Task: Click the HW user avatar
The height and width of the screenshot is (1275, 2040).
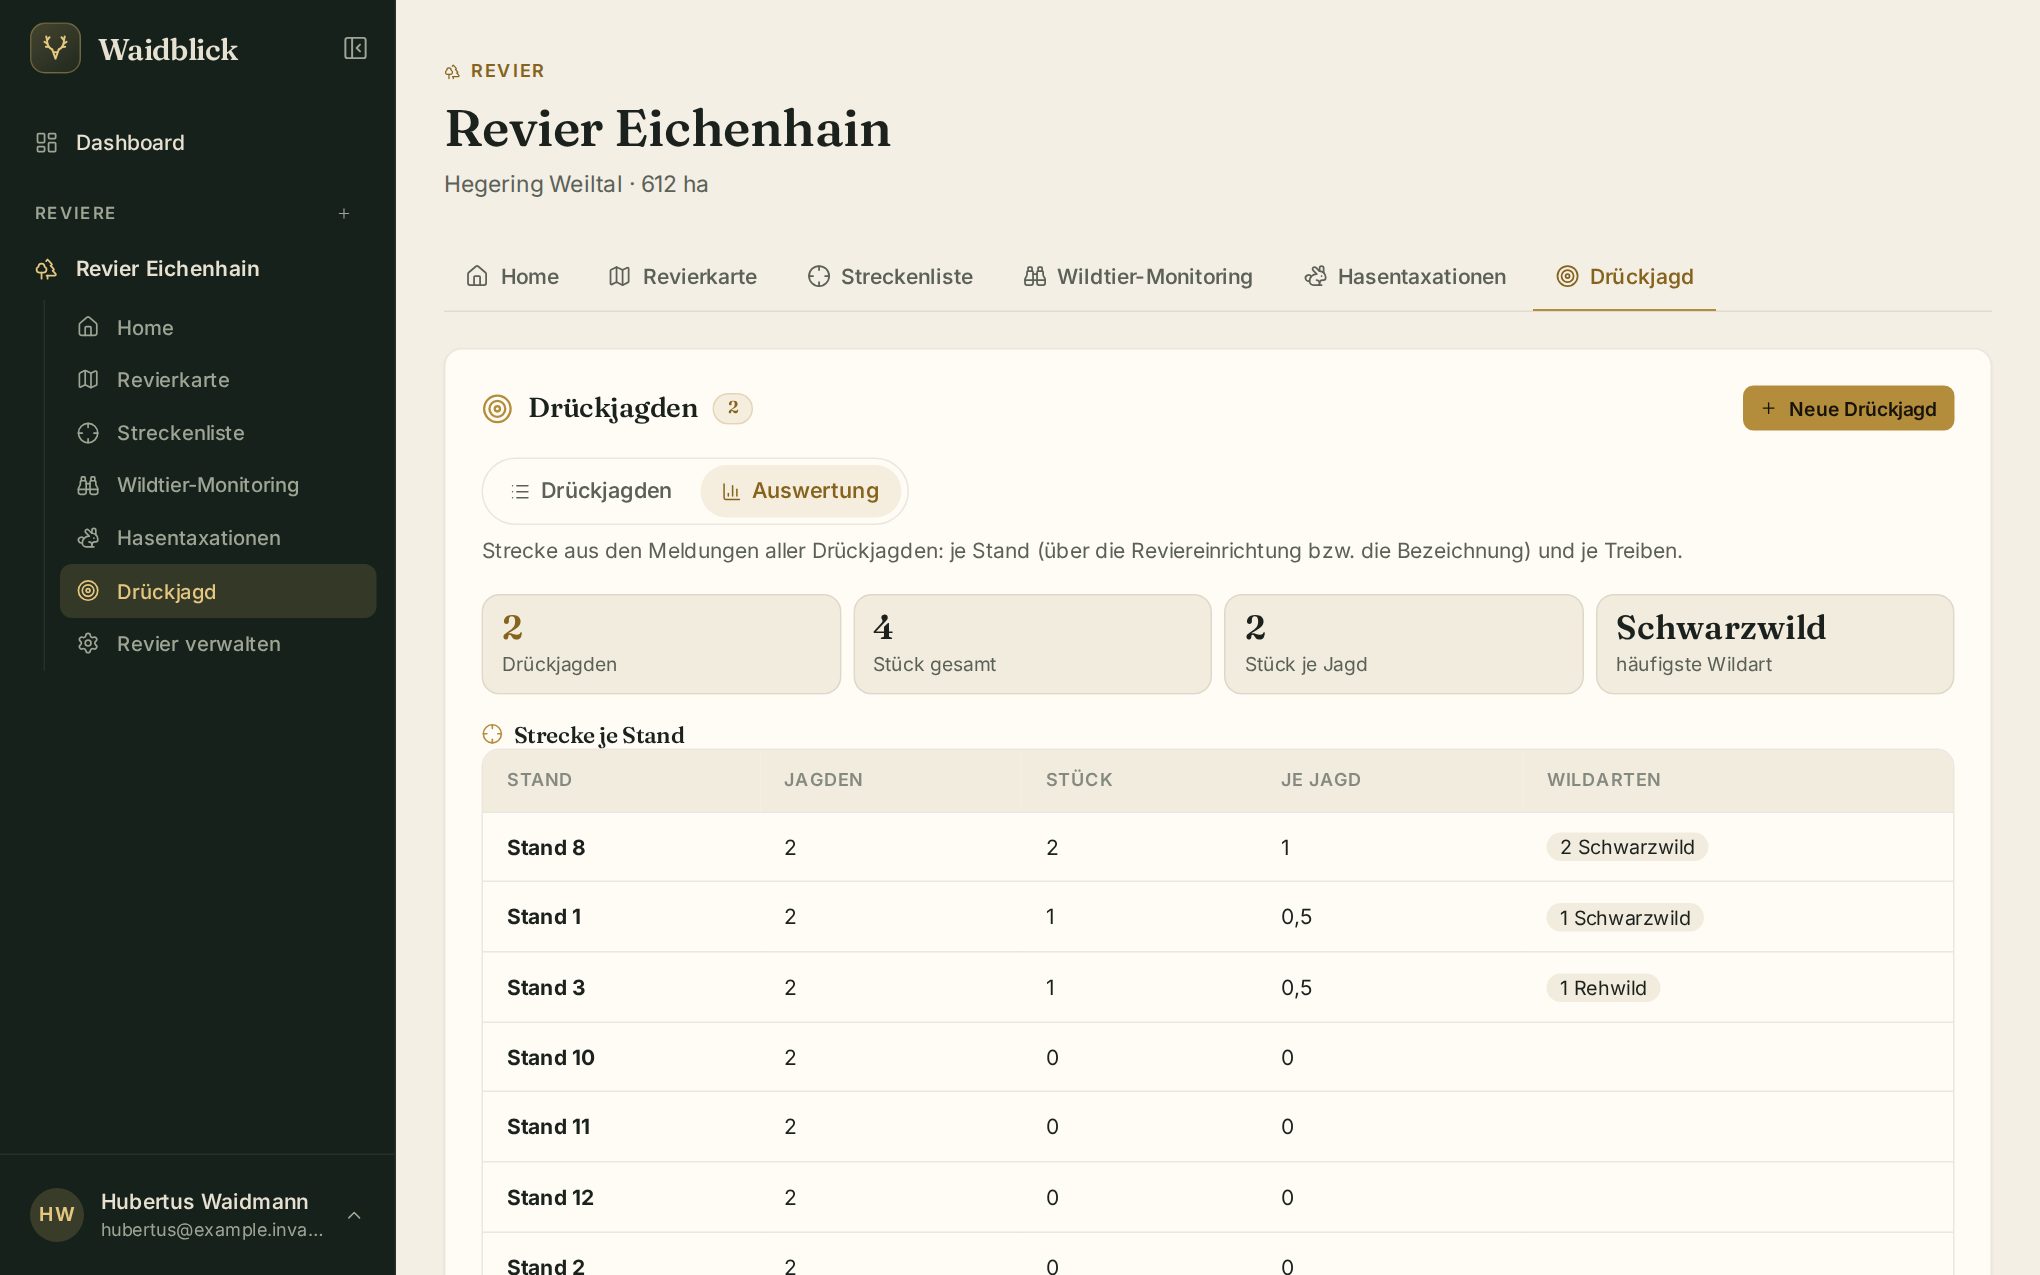Action: pos(56,1214)
